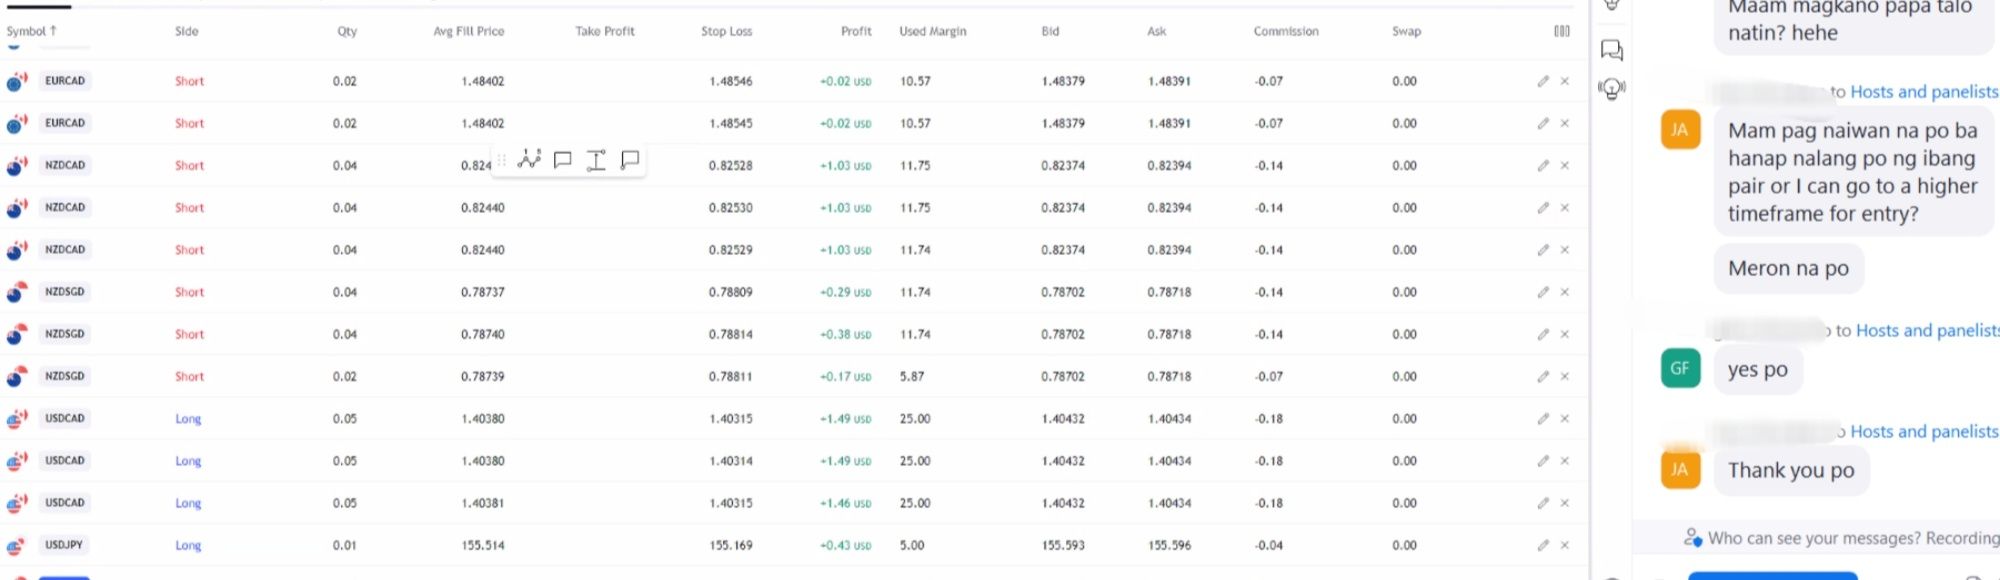This screenshot has height=580, width=2000.
Task: Click the Qty column header
Action: pyautogui.click(x=347, y=31)
